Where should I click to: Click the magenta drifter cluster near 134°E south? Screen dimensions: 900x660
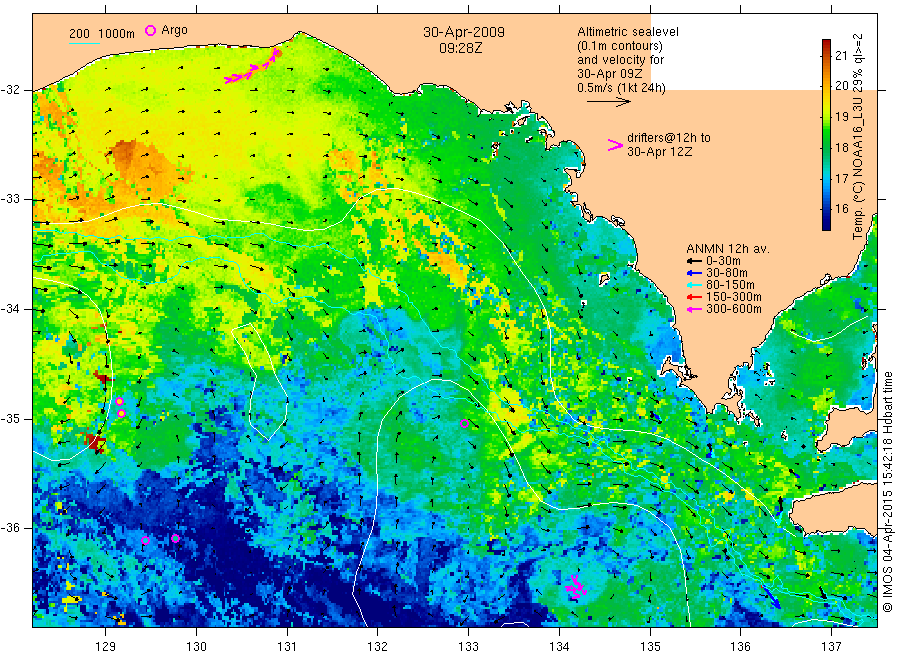[x=575, y=587]
